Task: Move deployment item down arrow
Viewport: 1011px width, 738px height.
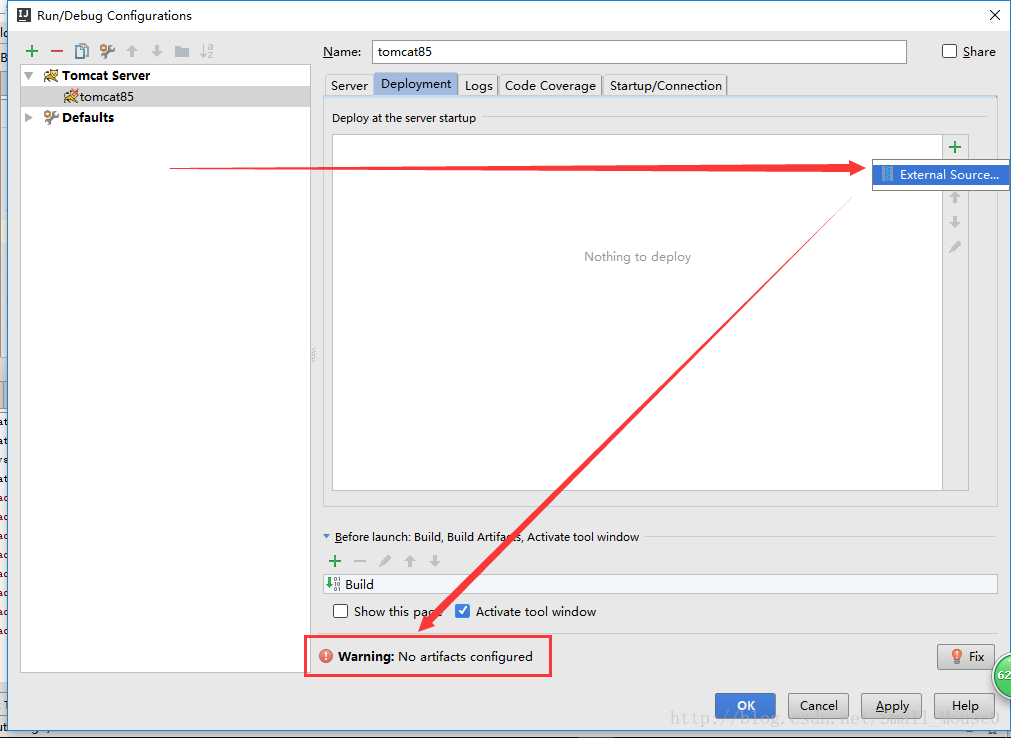Action: pyautogui.click(x=955, y=222)
